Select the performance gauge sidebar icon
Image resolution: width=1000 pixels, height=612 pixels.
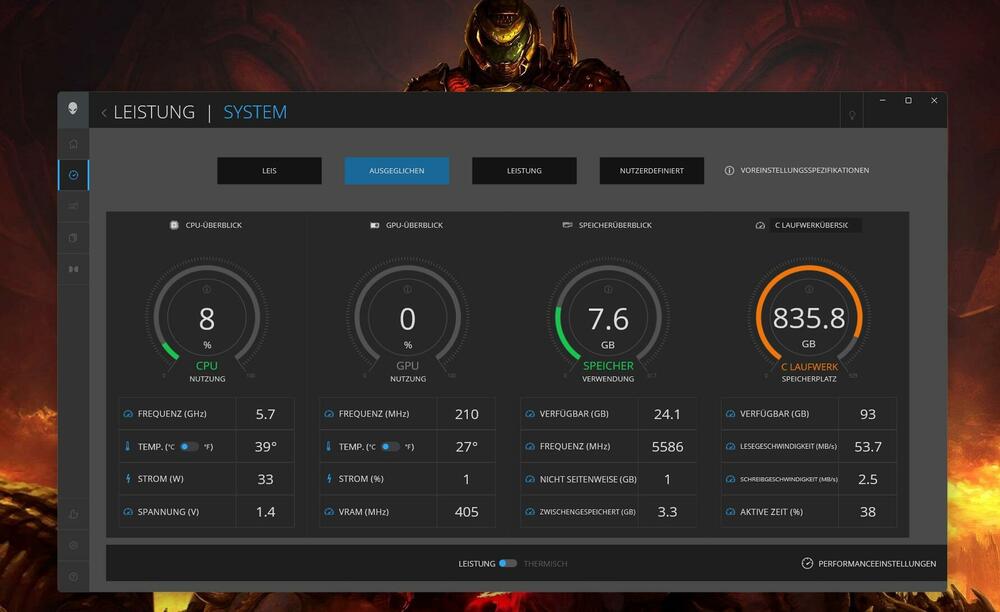(x=73, y=175)
